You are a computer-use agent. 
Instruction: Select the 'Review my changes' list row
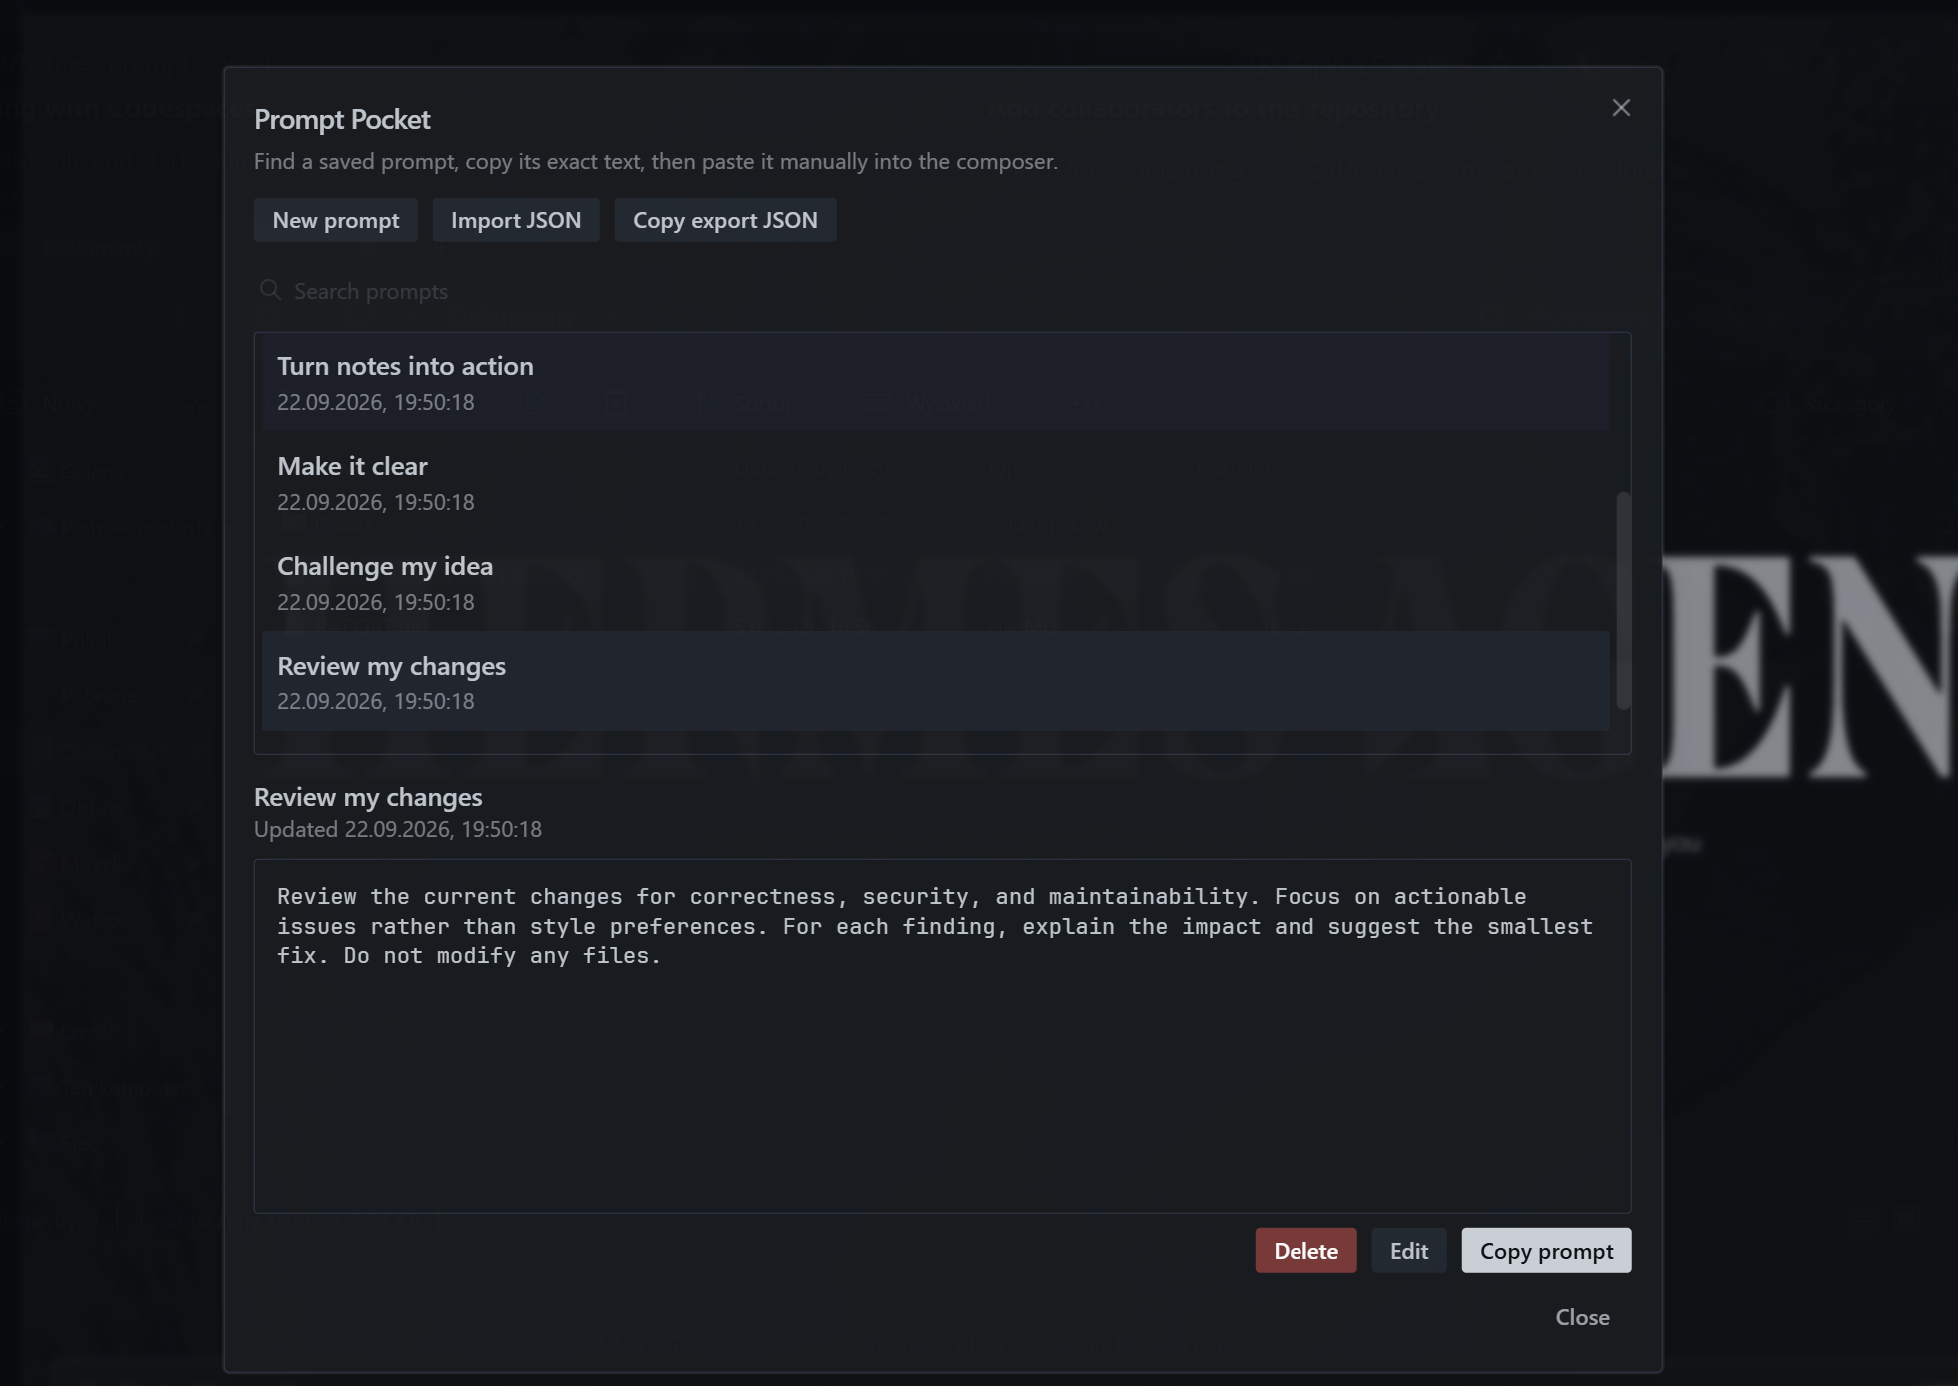(x=936, y=682)
